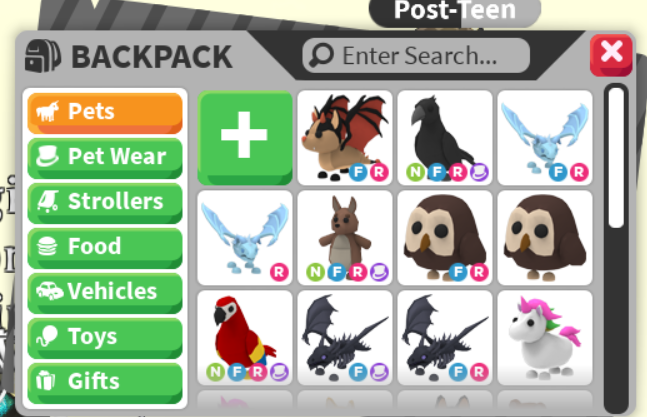
Task: Pick the kangaroo pet tile
Action: [345, 238]
